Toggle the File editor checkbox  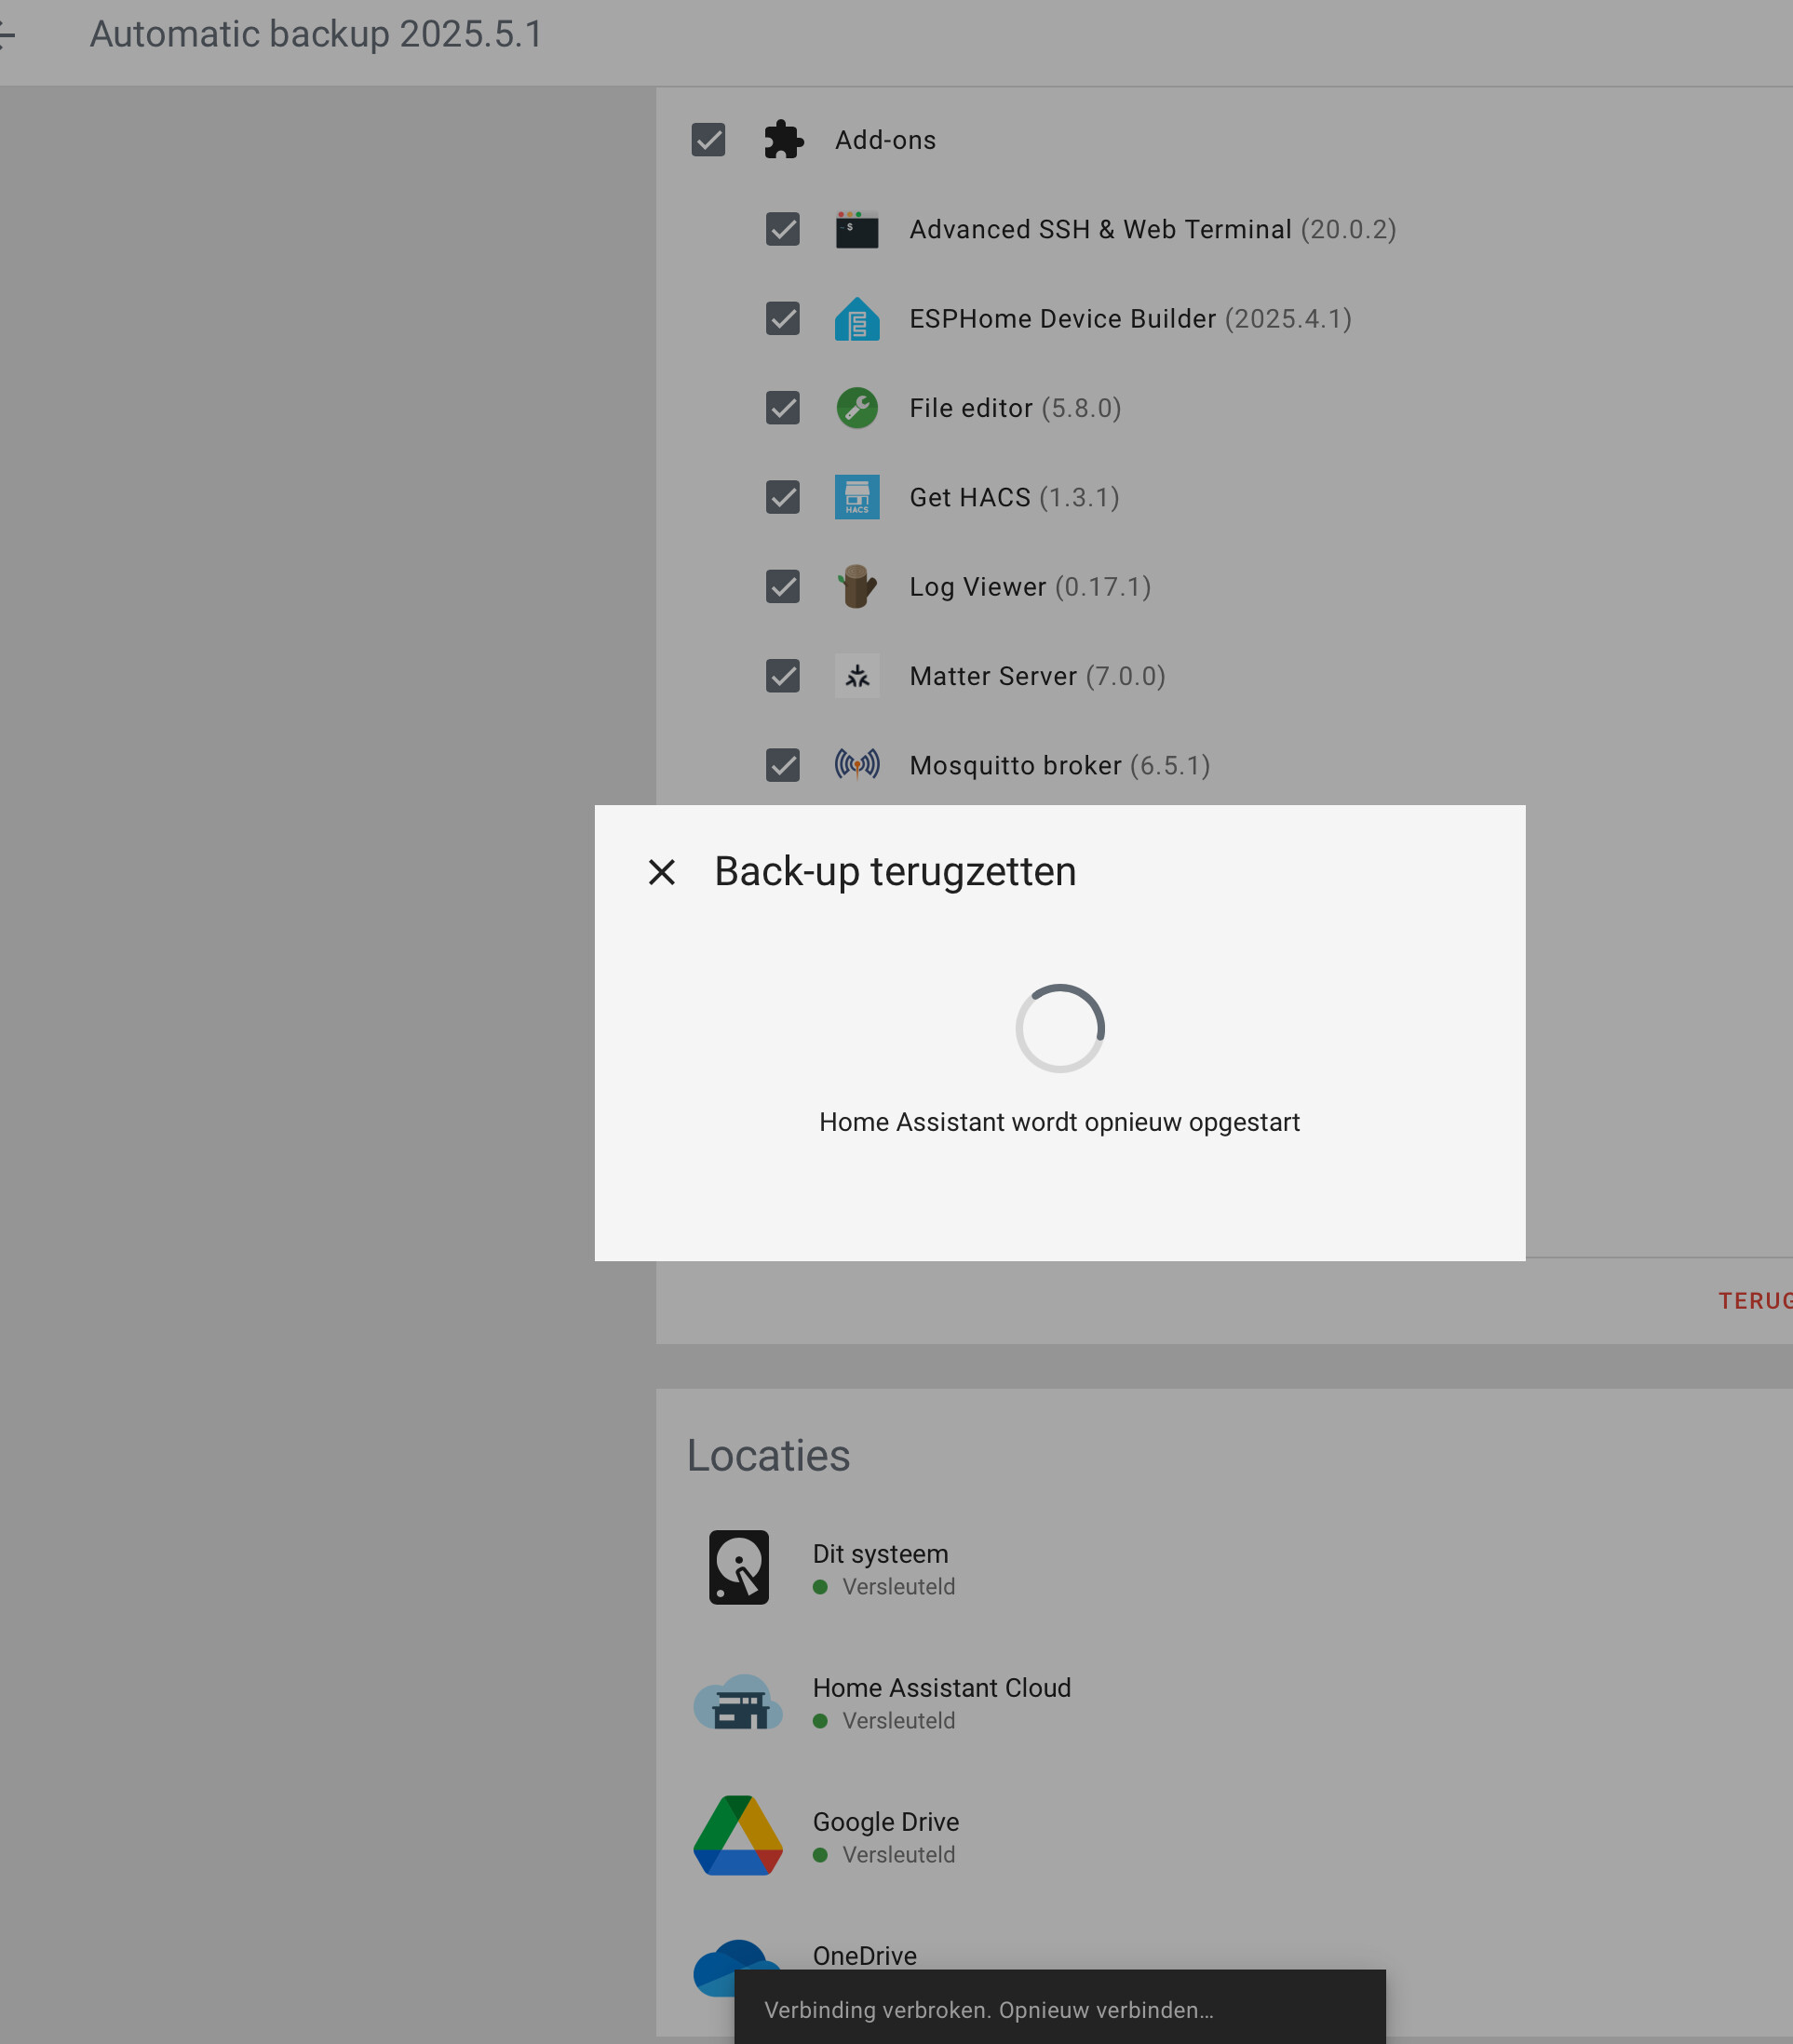(782, 408)
